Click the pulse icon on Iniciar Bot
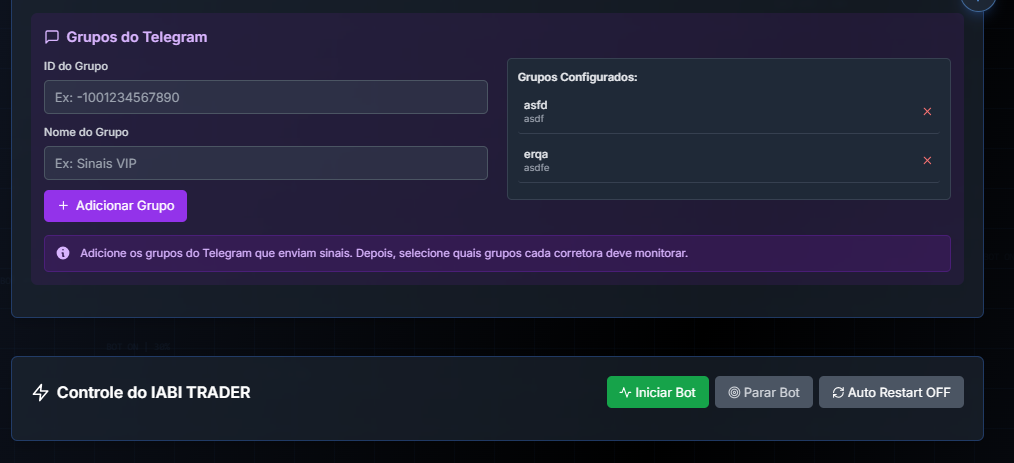Image resolution: width=1014 pixels, height=463 pixels. coord(625,392)
